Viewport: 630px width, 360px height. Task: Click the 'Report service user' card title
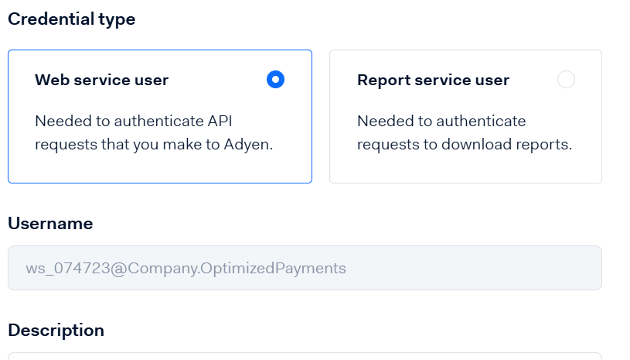[433, 80]
